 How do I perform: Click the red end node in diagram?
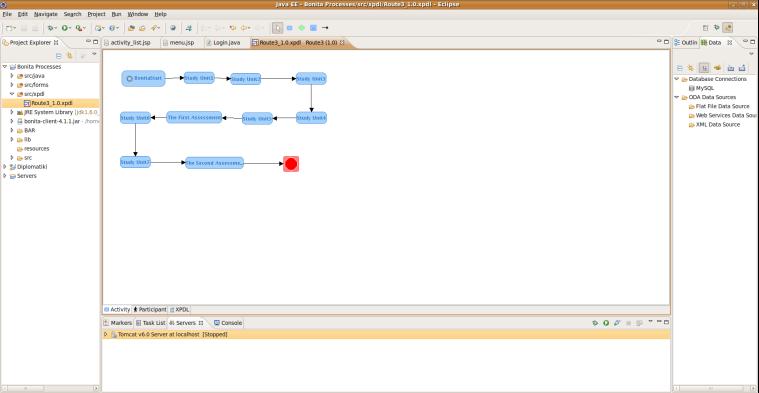click(291, 164)
